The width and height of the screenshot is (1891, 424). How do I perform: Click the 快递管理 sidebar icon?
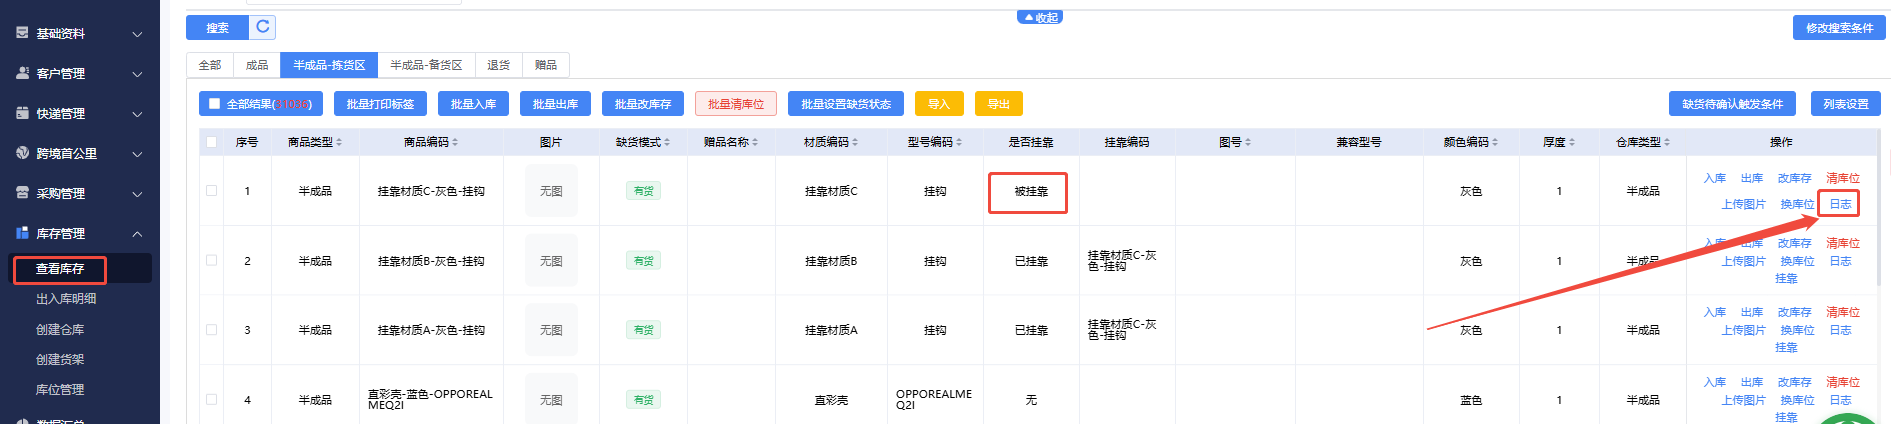22,113
